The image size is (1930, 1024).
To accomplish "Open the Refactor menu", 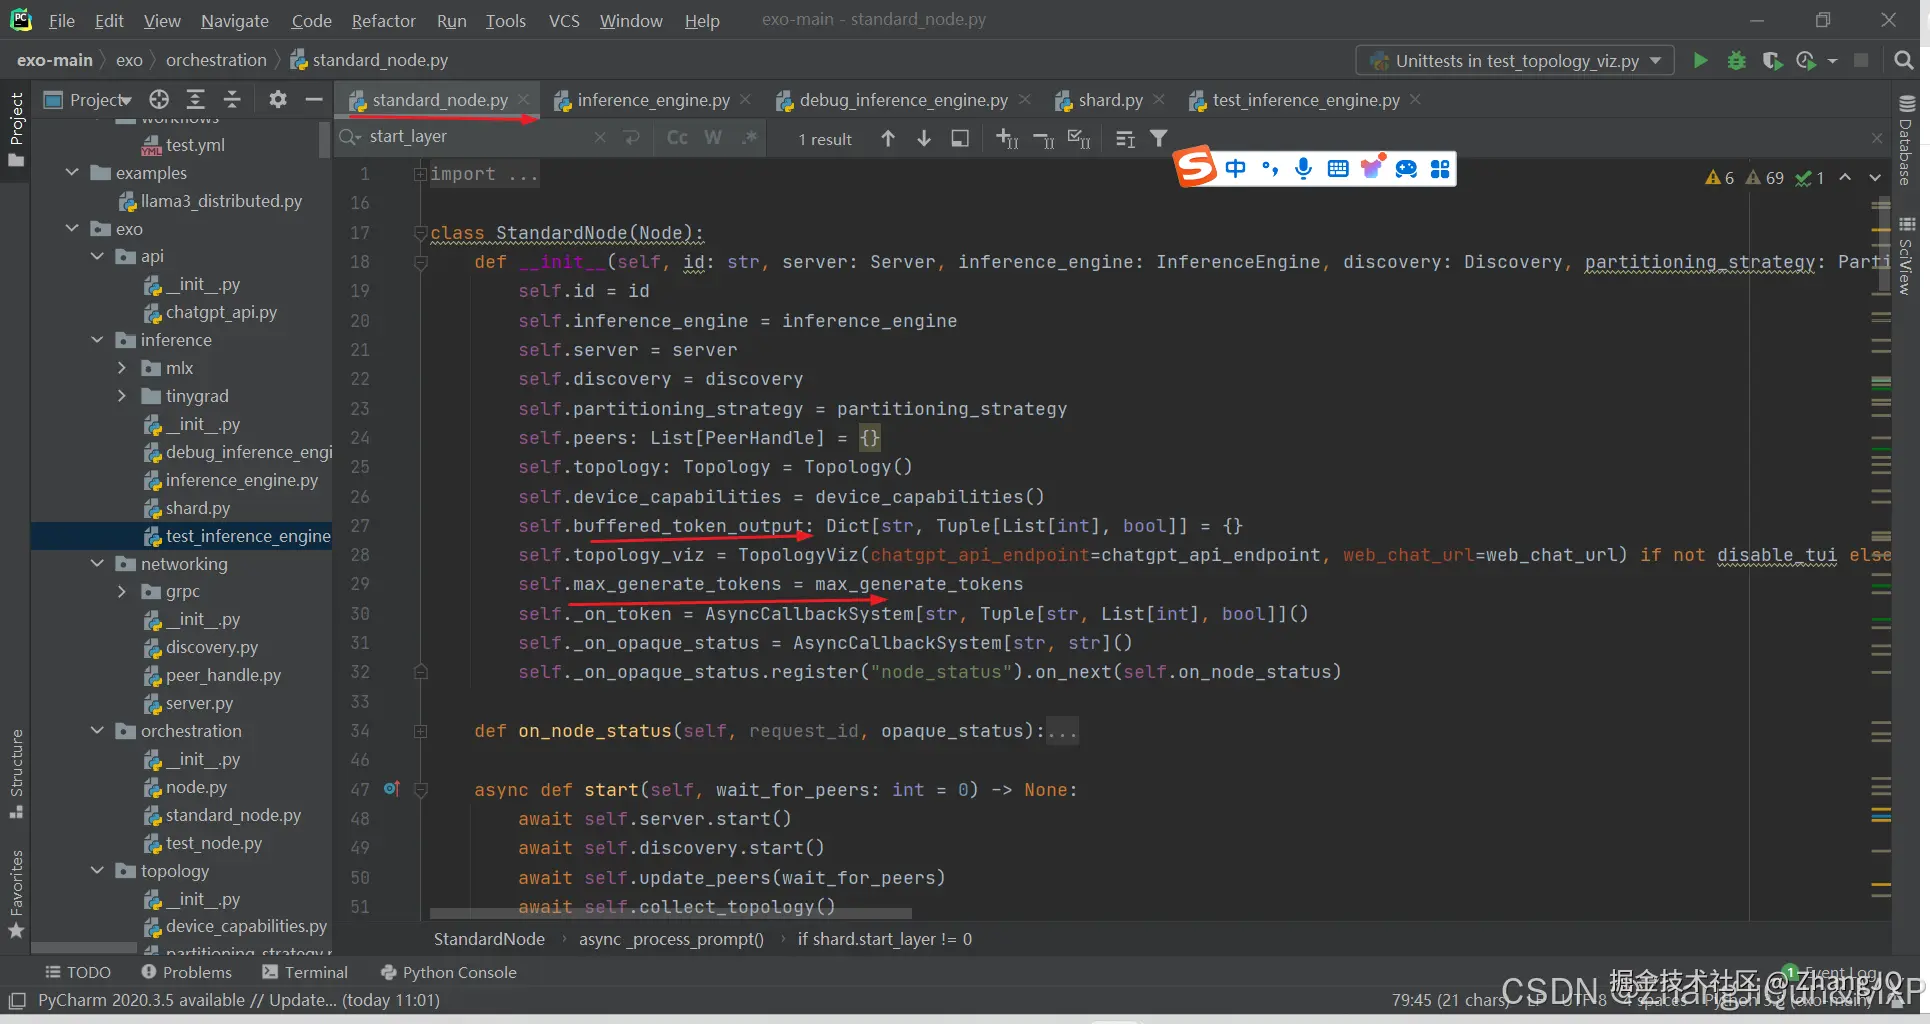I will [x=383, y=21].
